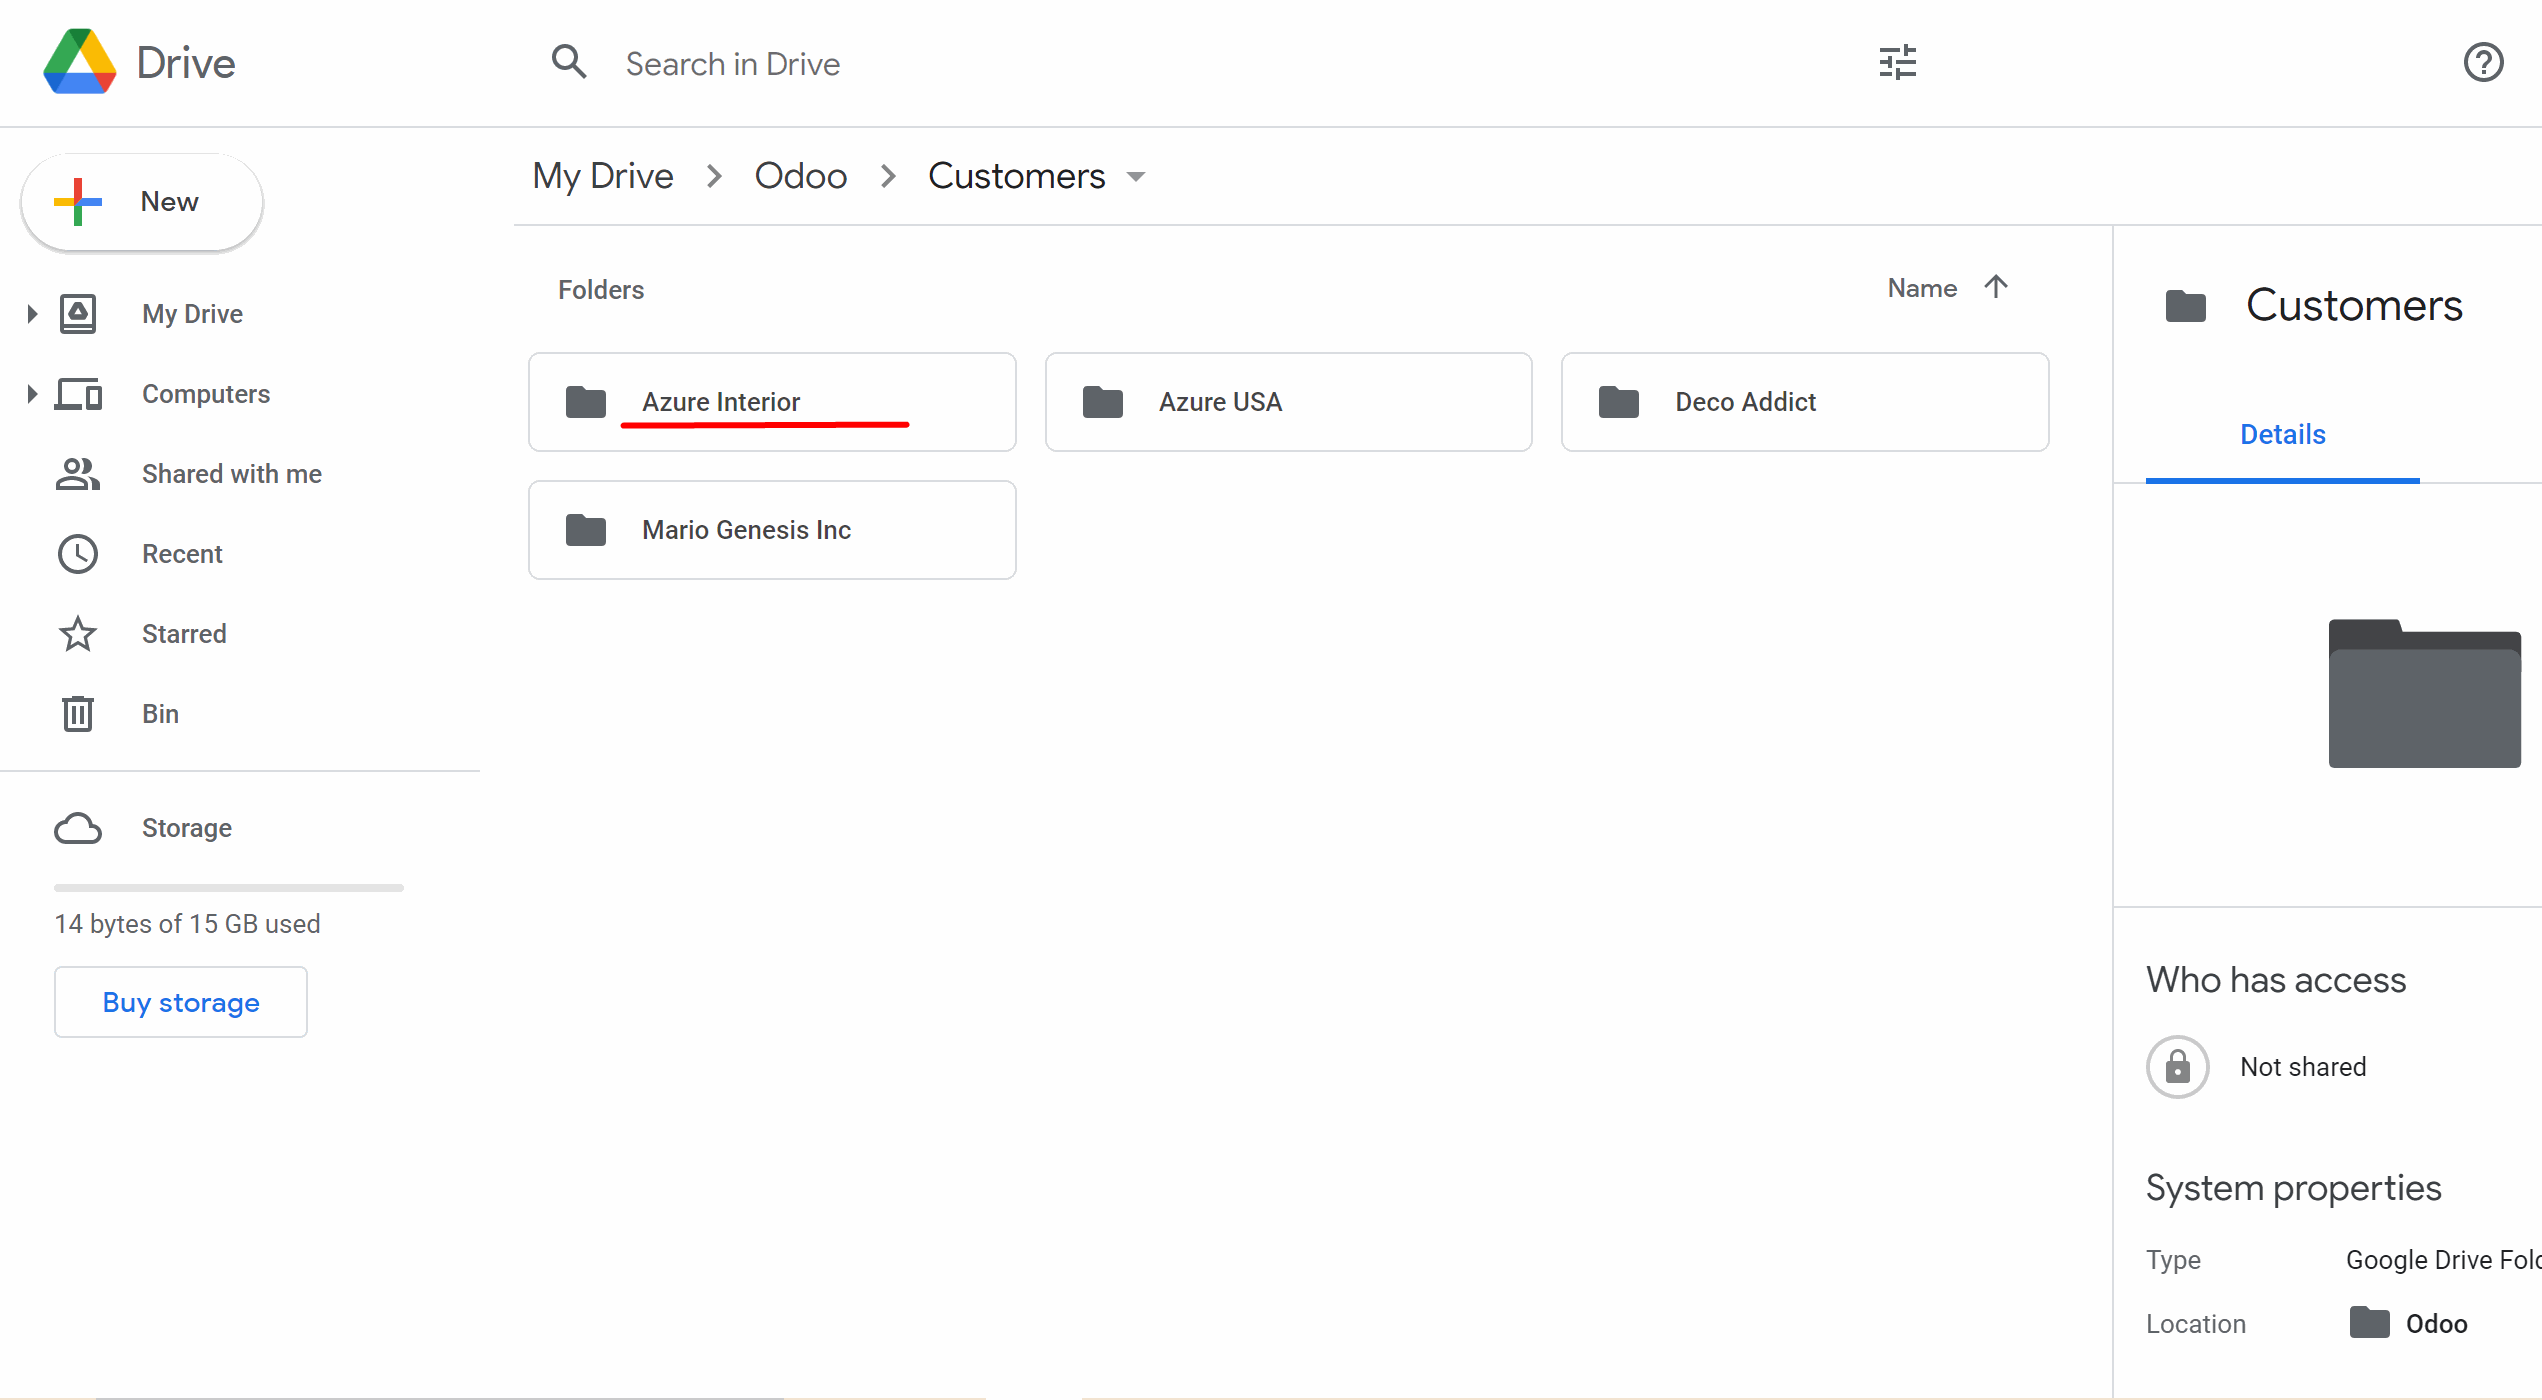This screenshot has height=1400, width=2542.
Task: Click the System properties heading
Action: (2294, 1188)
